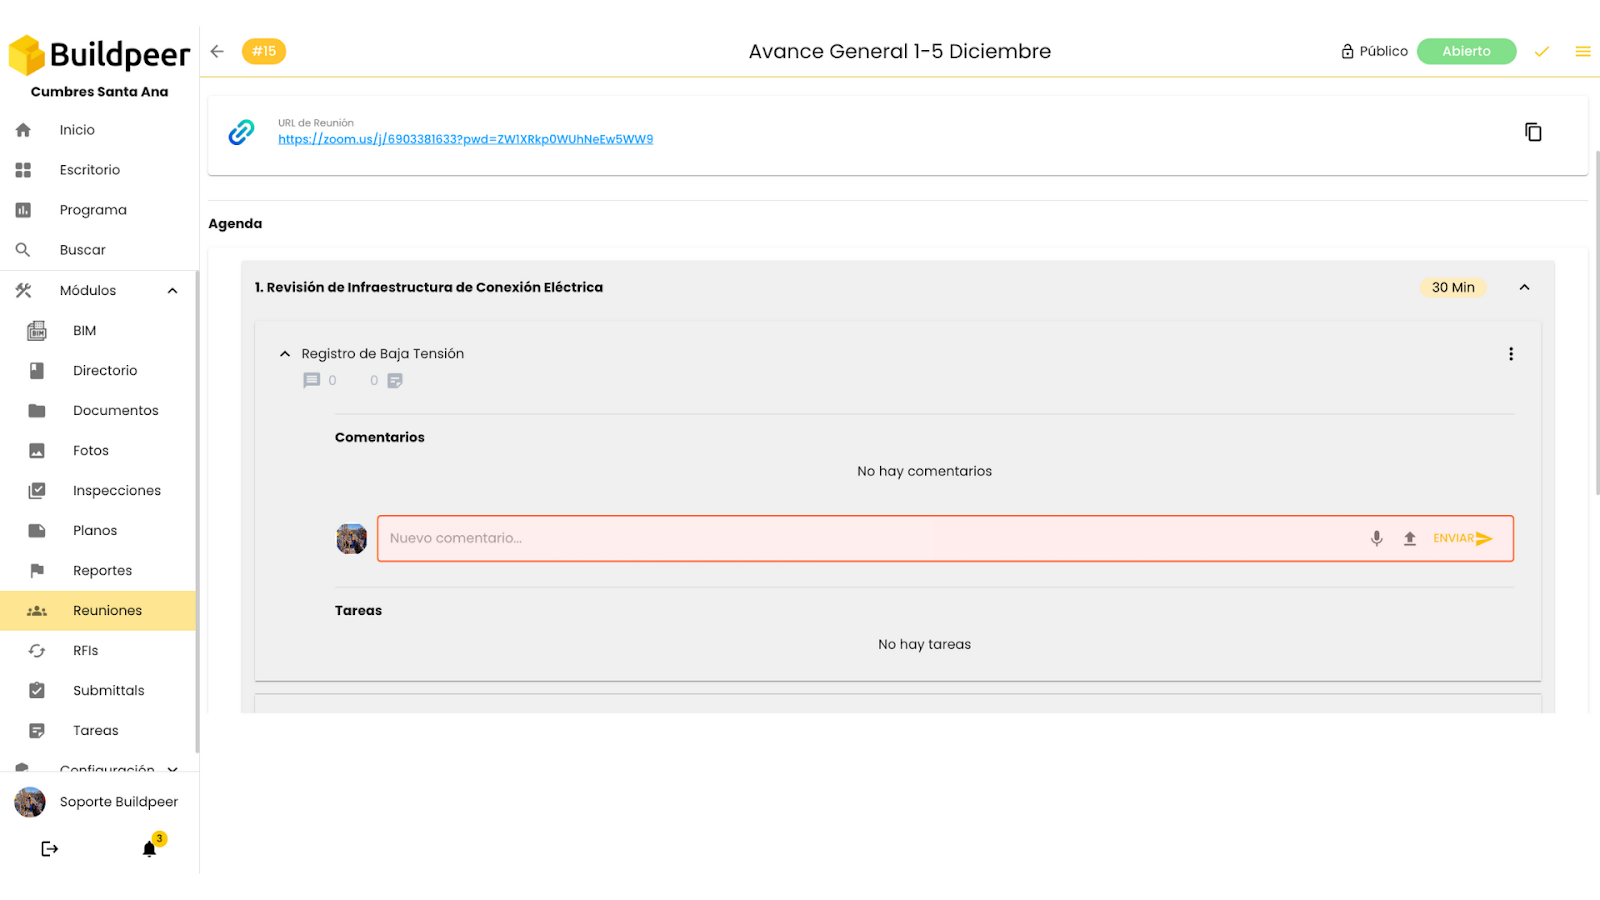
Task: Click the Reuniones people icon
Action: [x=37, y=610]
